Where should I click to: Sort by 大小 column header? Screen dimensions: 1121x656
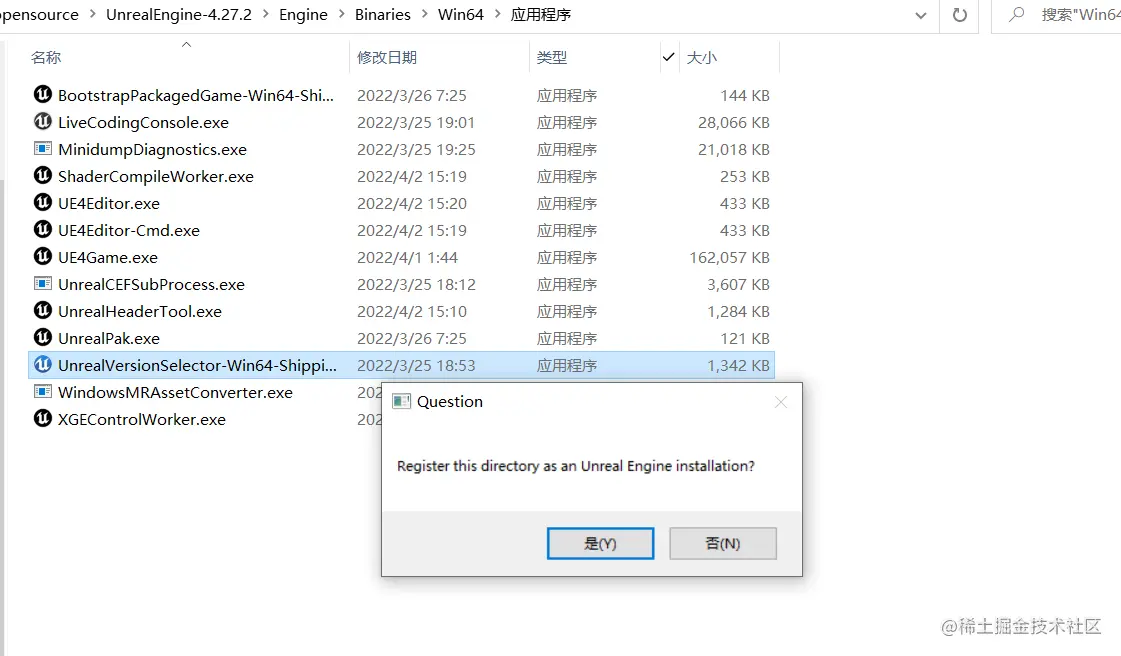pos(701,57)
